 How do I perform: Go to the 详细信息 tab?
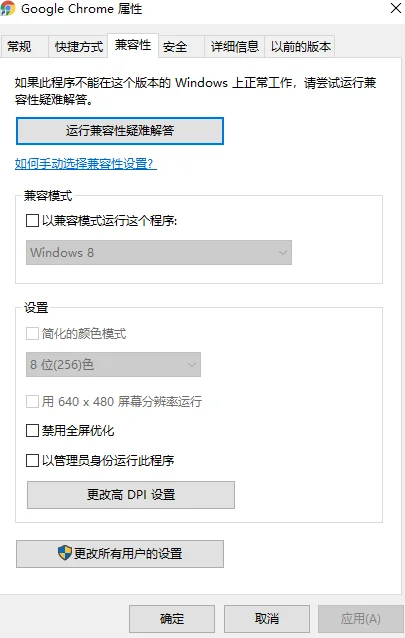234,47
